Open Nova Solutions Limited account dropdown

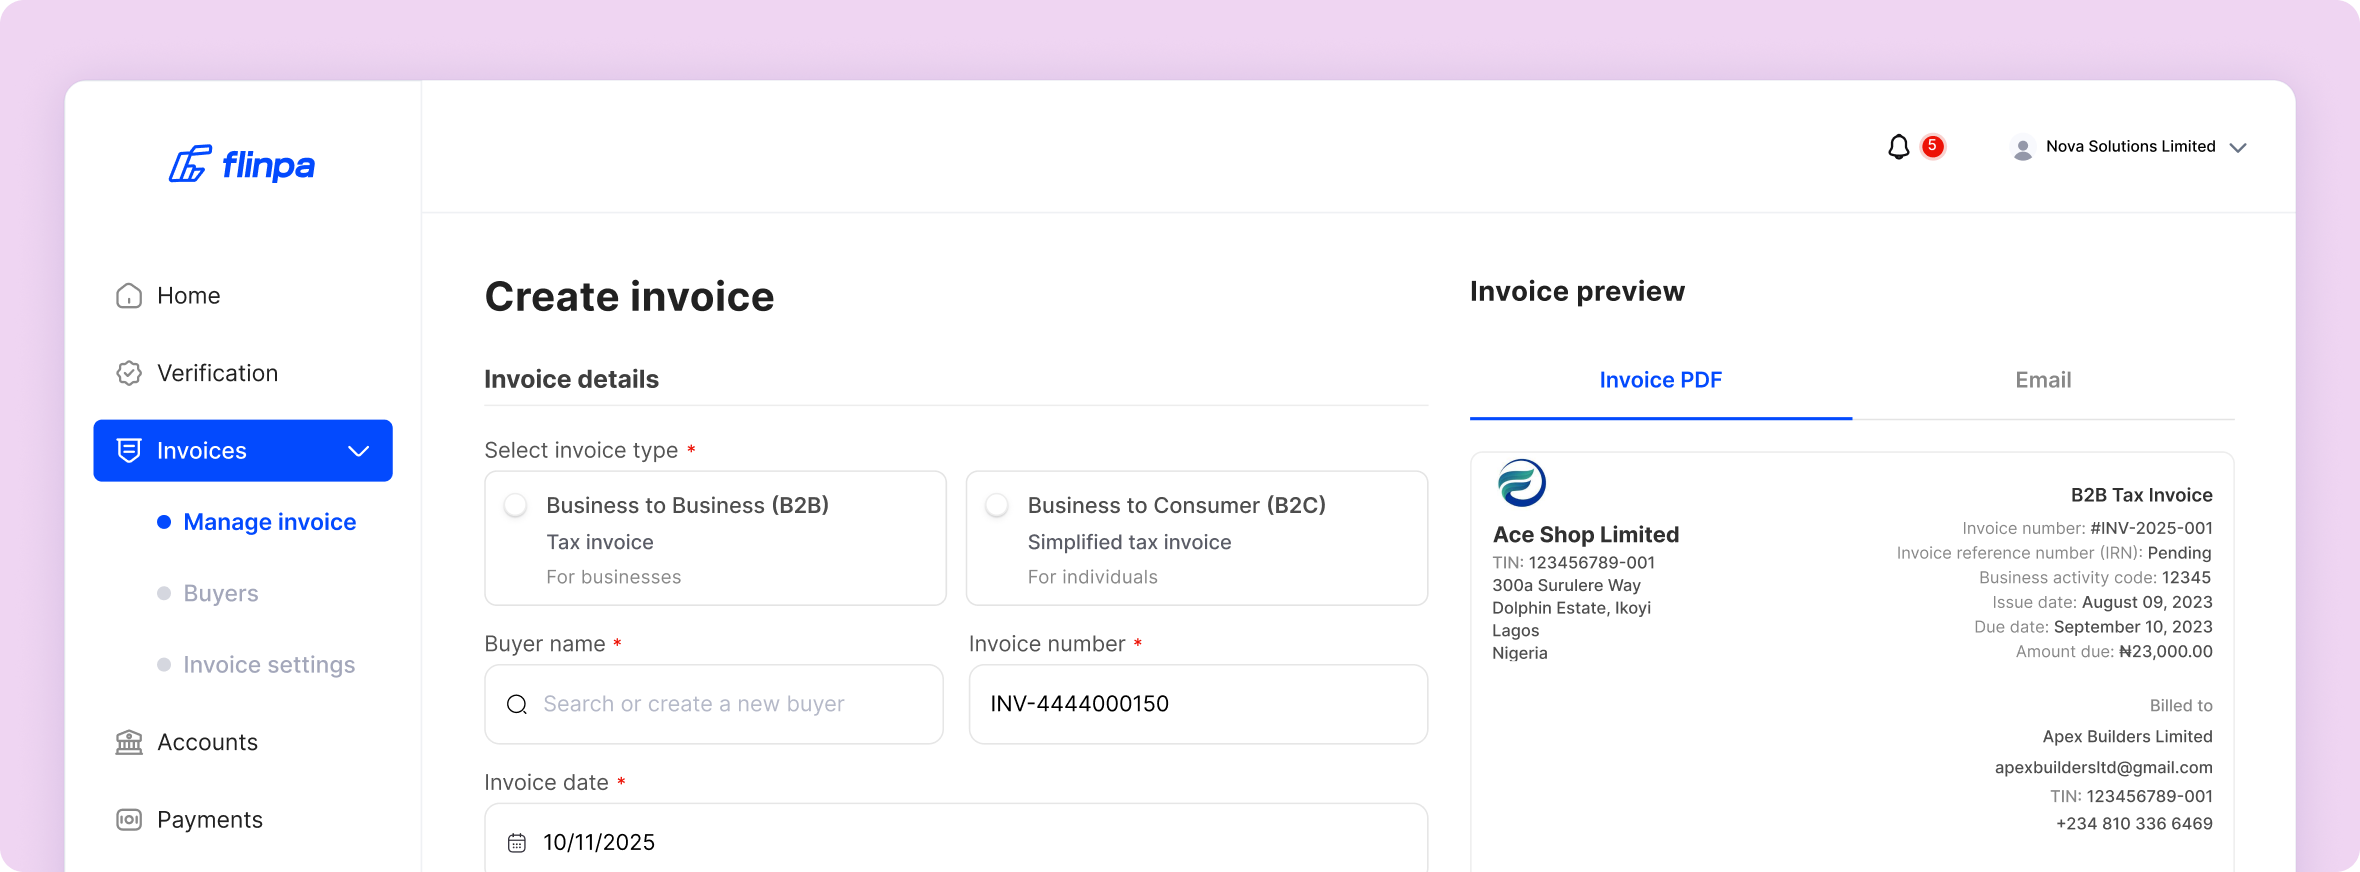click(2238, 148)
